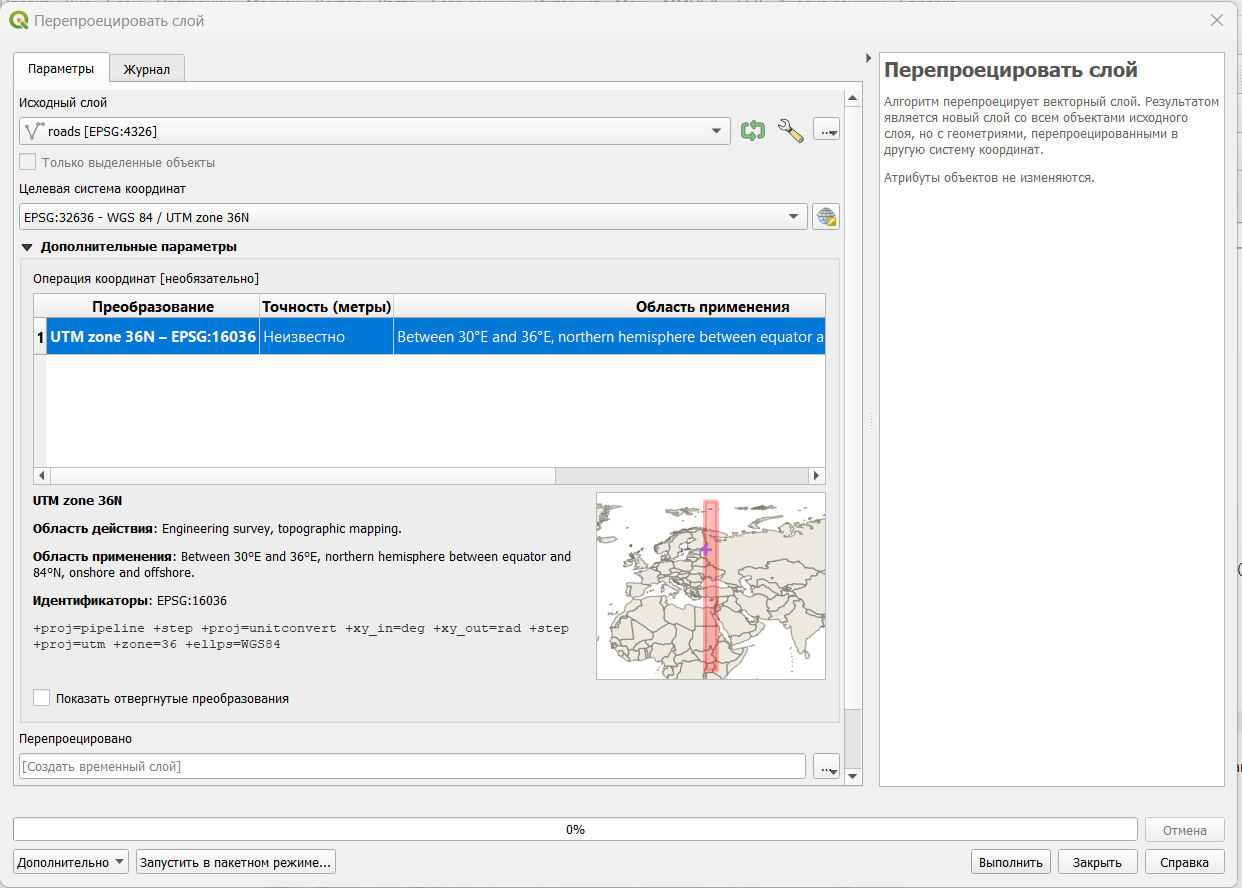The image size is (1242, 888).
Task: Click the up arrow of parameters scrollbar
Action: [853, 97]
